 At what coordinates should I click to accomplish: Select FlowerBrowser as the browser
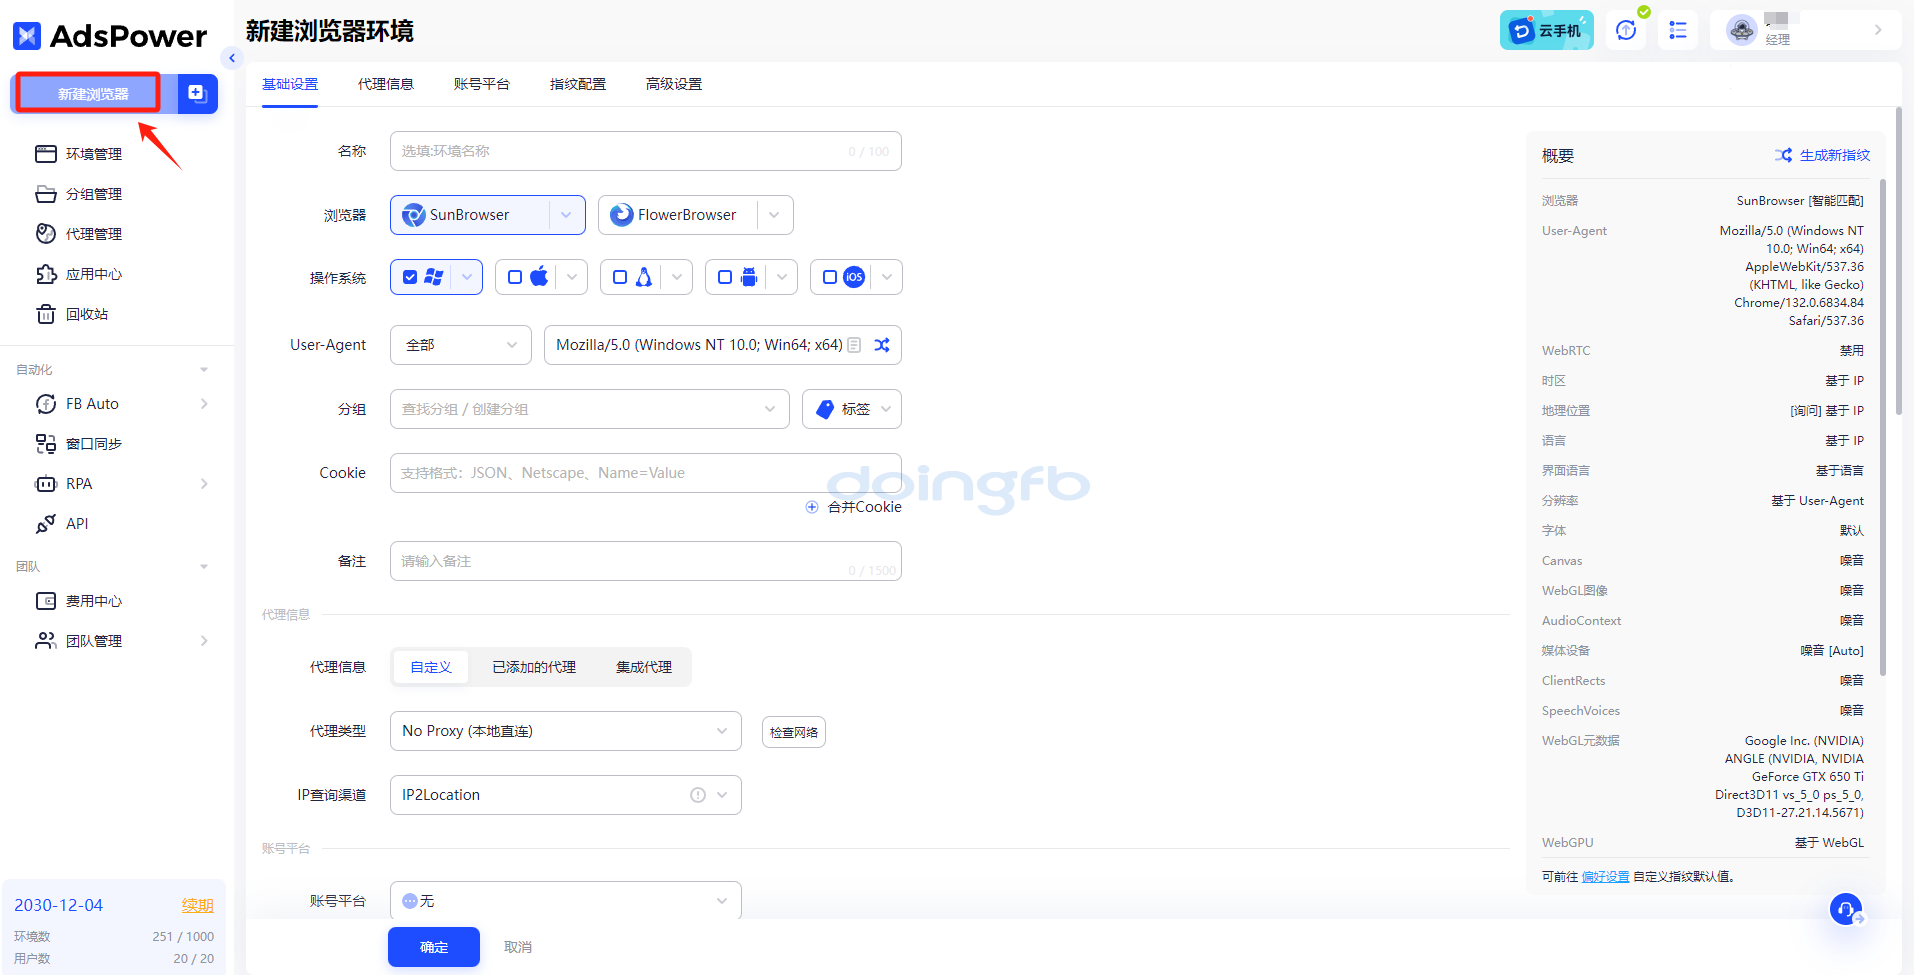point(678,215)
